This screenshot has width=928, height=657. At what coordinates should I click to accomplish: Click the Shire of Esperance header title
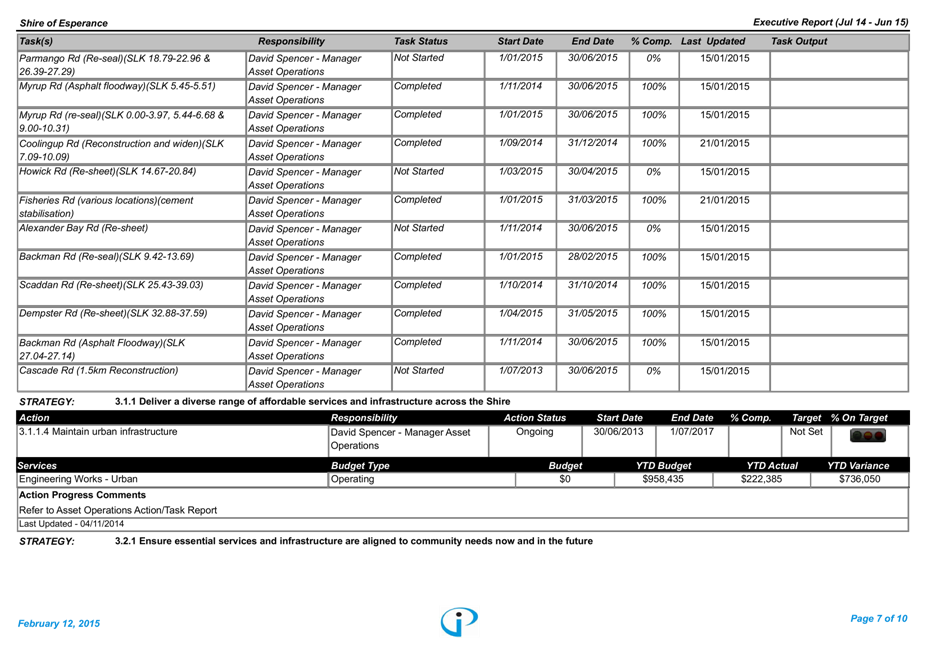tap(63, 23)
